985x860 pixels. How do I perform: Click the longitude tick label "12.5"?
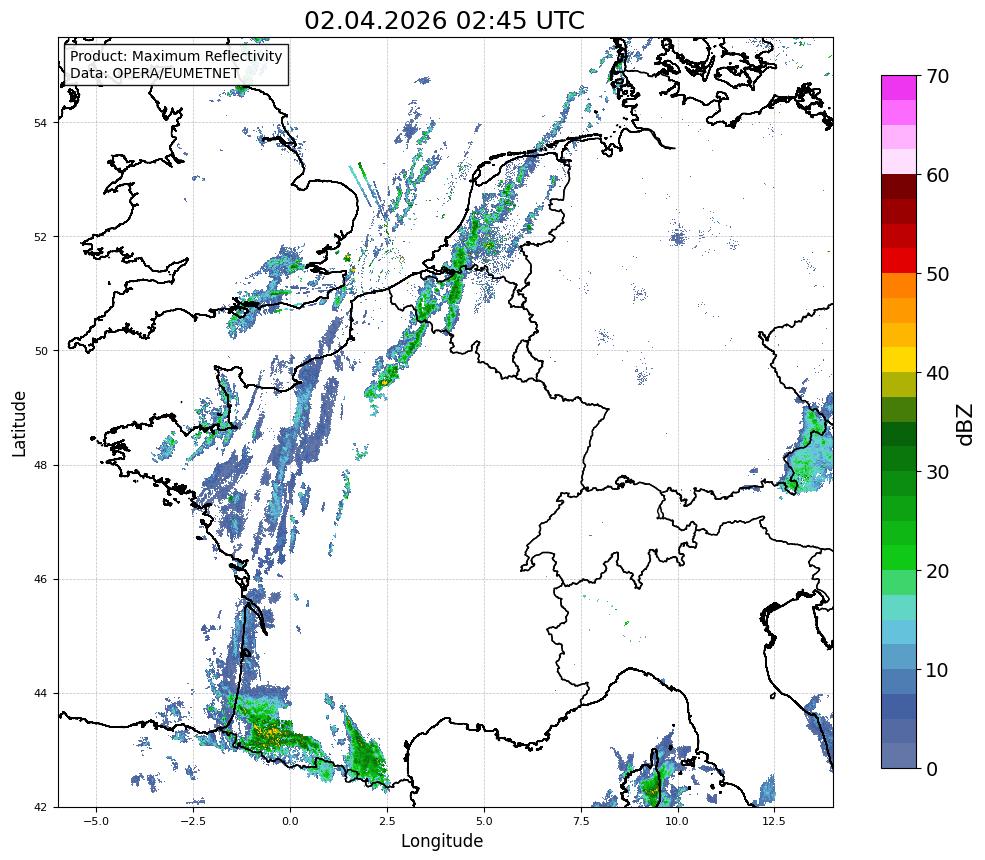[774, 821]
